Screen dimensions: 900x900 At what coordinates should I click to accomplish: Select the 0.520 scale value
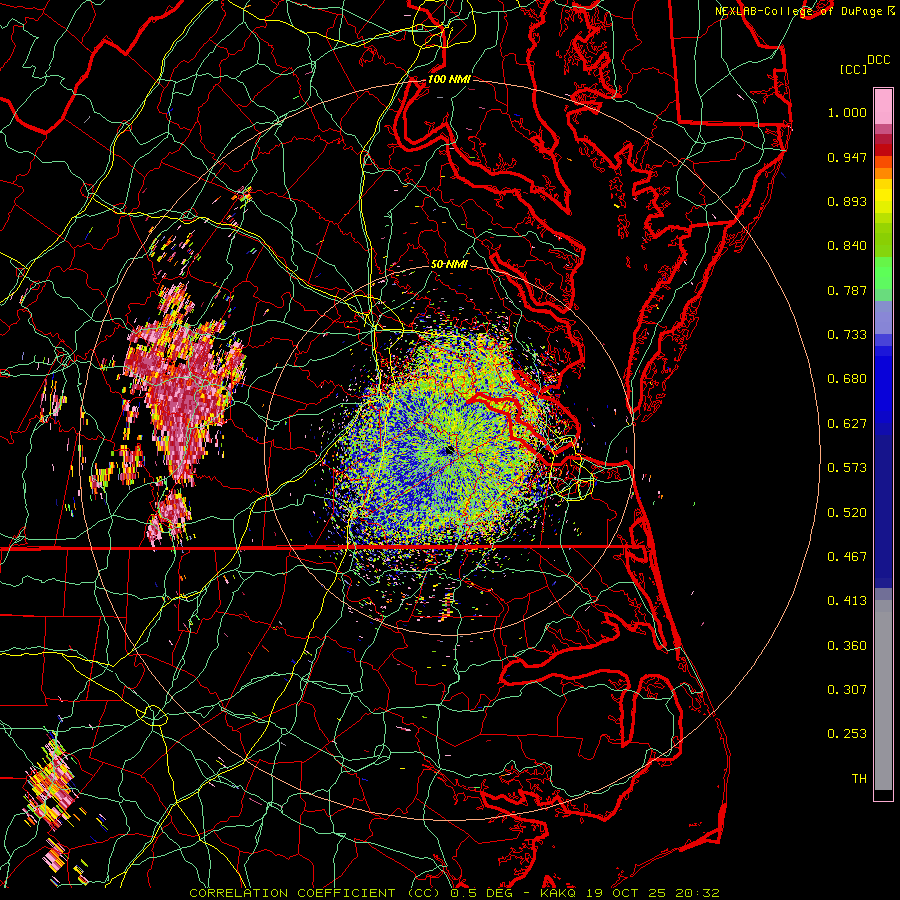click(847, 513)
